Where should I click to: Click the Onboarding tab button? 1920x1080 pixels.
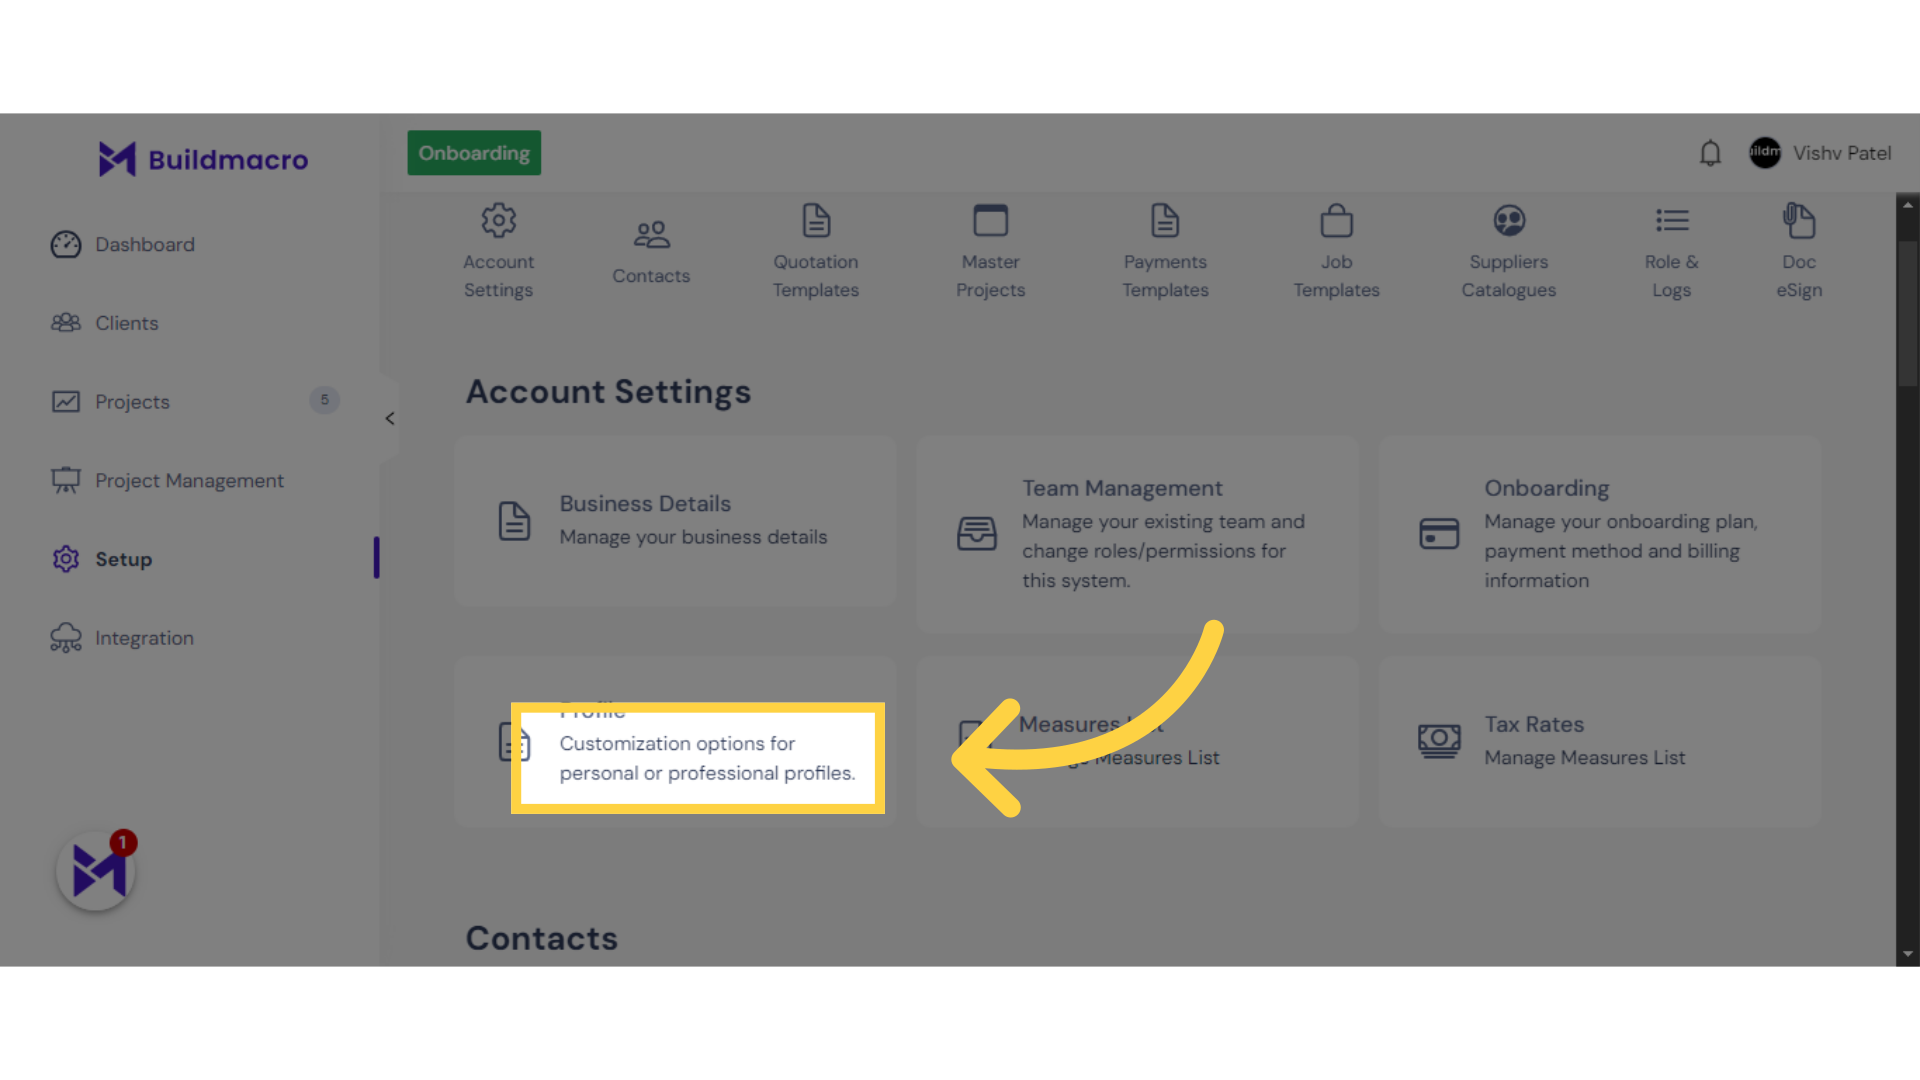point(473,153)
